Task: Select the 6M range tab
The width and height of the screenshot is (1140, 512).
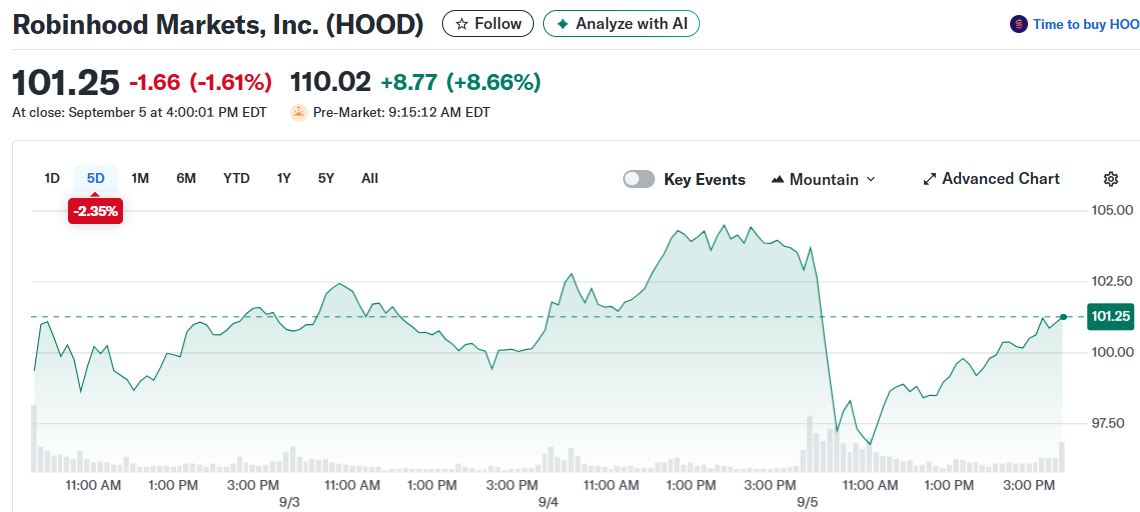Action: click(x=186, y=178)
